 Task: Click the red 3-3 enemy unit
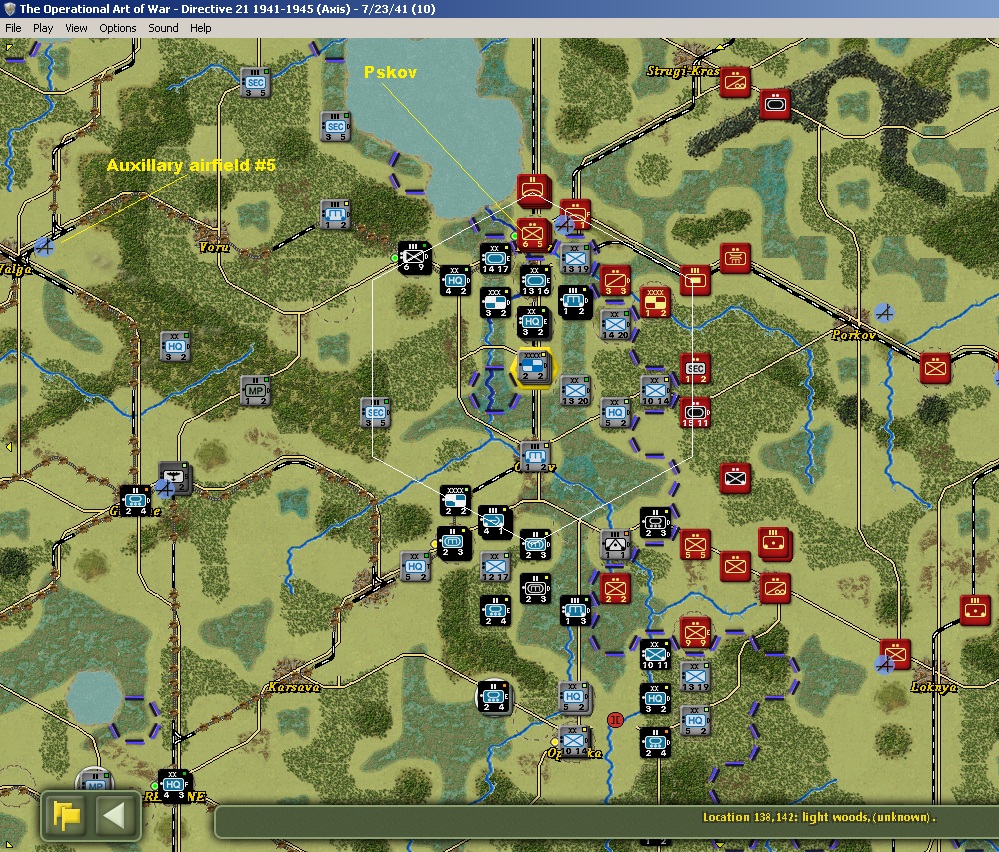615,280
